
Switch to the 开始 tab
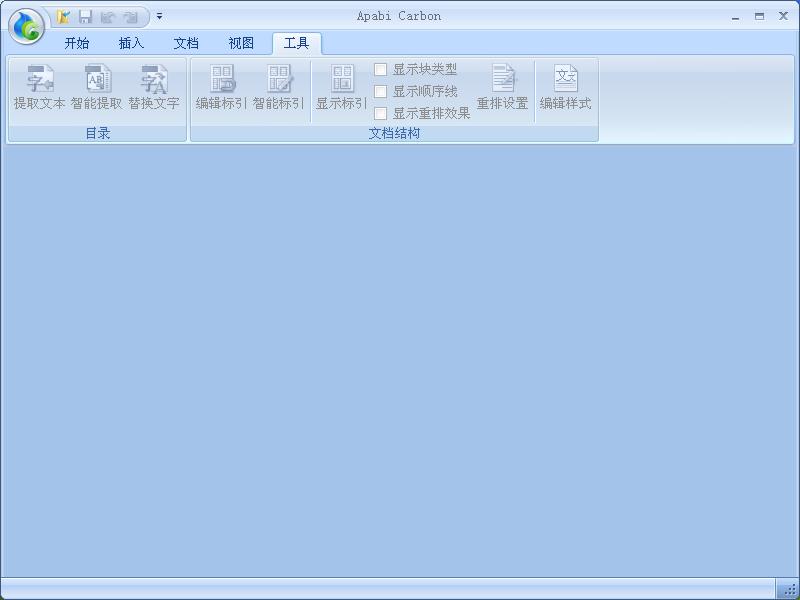click(77, 43)
